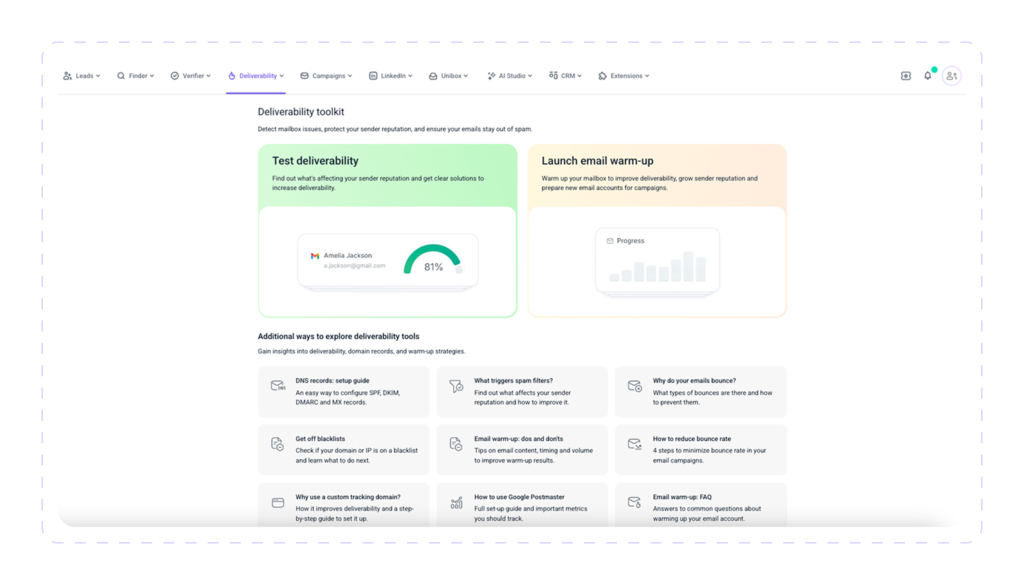The image size is (1024, 585).
Task: Open the user account avatar
Action: 952,76
